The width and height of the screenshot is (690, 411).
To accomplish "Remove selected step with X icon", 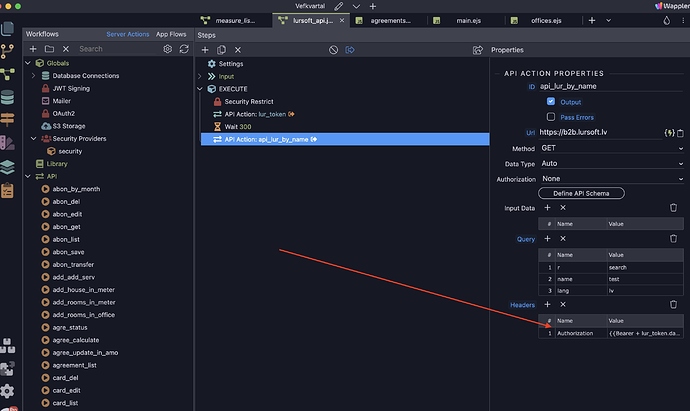I will click(238, 50).
